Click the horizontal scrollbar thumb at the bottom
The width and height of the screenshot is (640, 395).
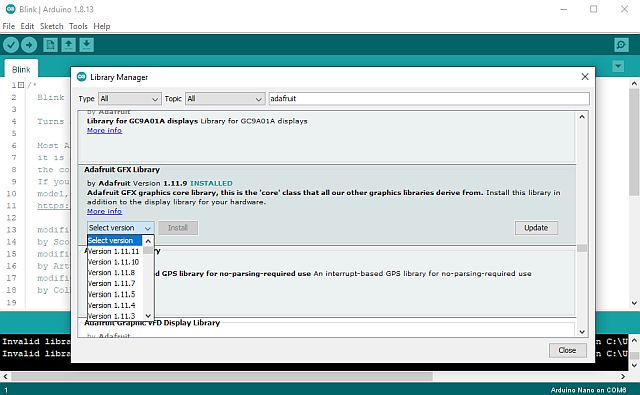click(222, 376)
